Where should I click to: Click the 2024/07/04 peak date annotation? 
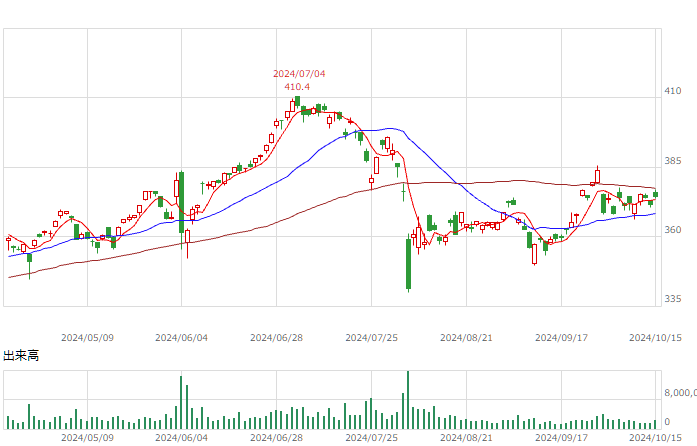click(x=299, y=73)
